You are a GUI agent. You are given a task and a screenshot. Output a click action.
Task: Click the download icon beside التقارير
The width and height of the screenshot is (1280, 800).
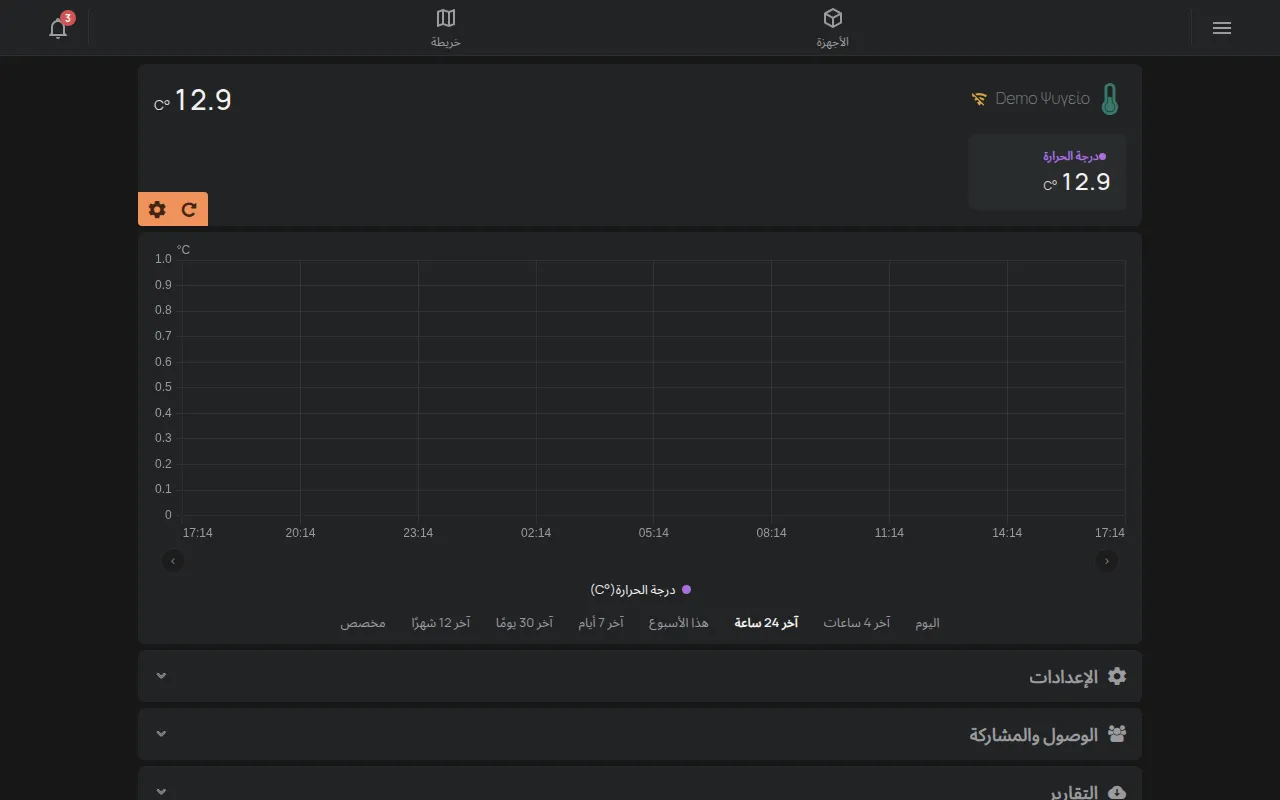click(1117, 792)
